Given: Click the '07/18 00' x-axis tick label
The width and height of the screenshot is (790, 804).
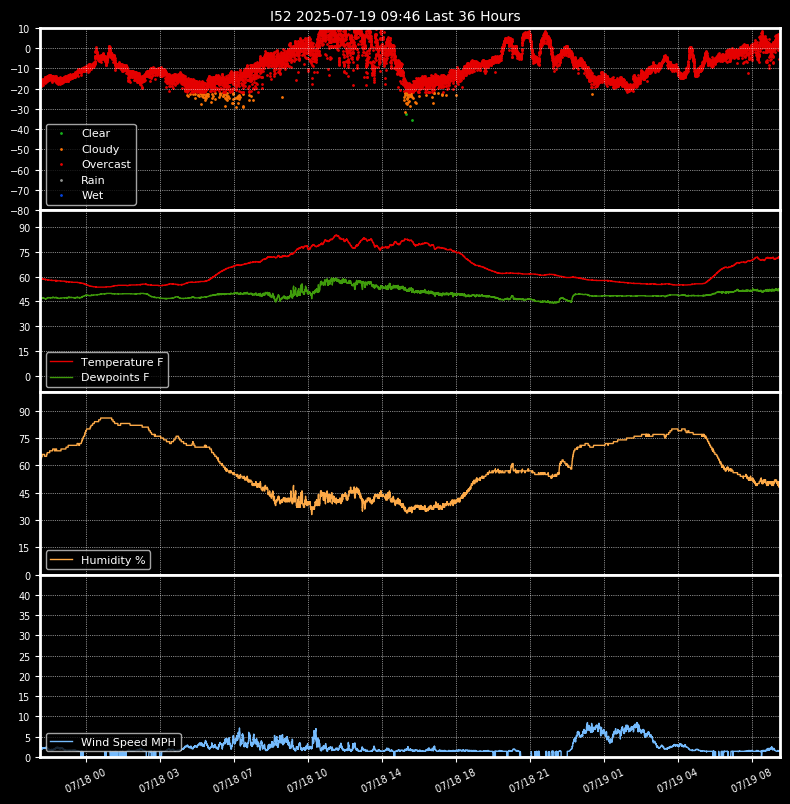Looking at the screenshot, I should (85, 780).
